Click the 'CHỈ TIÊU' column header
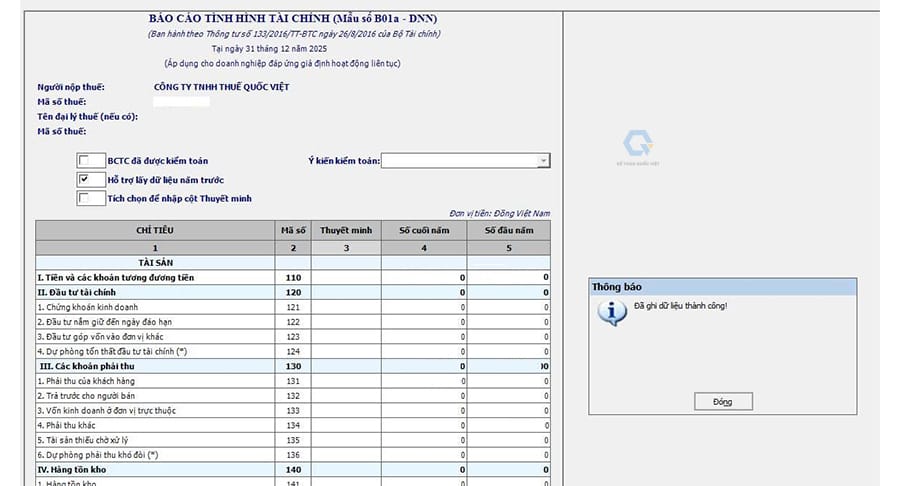Image resolution: width=900 pixels, height=486 pixels. point(155,230)
